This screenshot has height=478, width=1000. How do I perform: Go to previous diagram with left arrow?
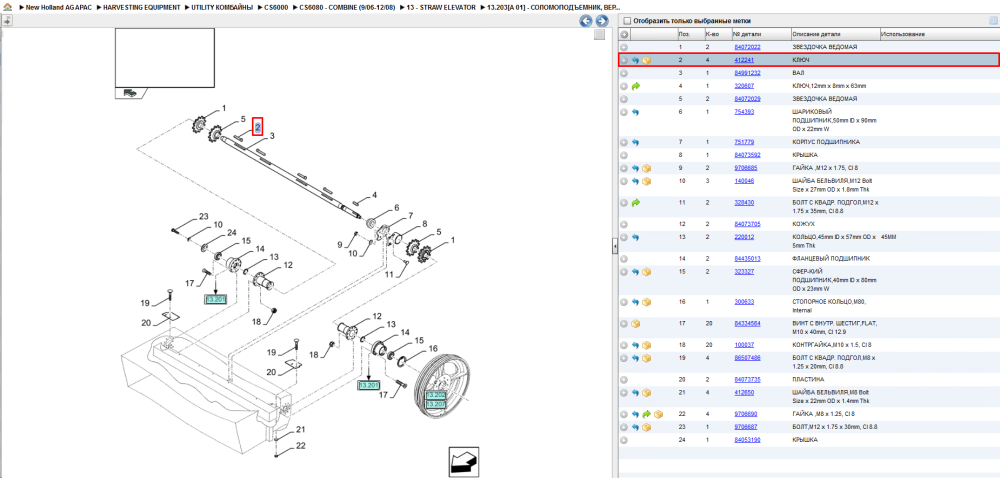(585, 21)
